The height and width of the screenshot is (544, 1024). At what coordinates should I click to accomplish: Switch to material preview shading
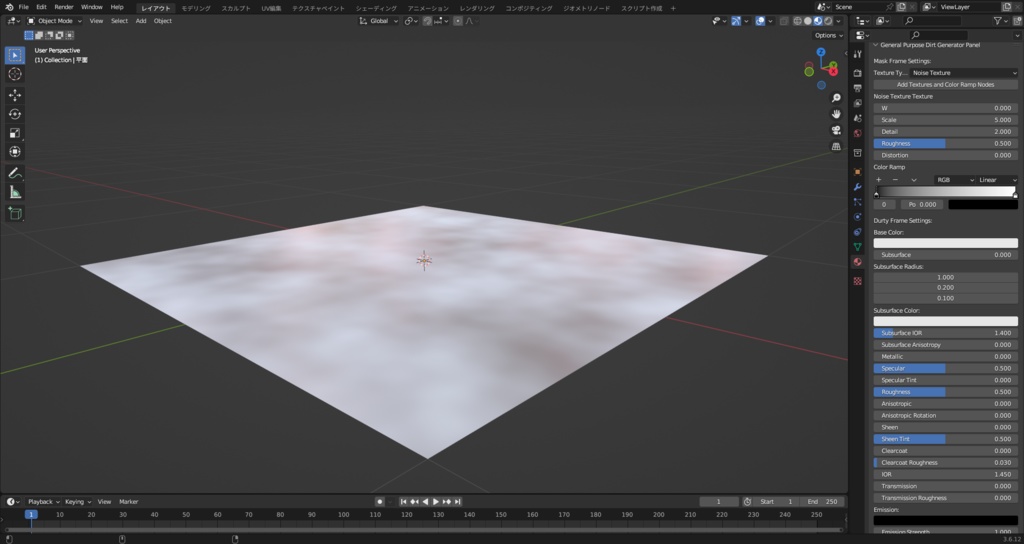point(818,21)
